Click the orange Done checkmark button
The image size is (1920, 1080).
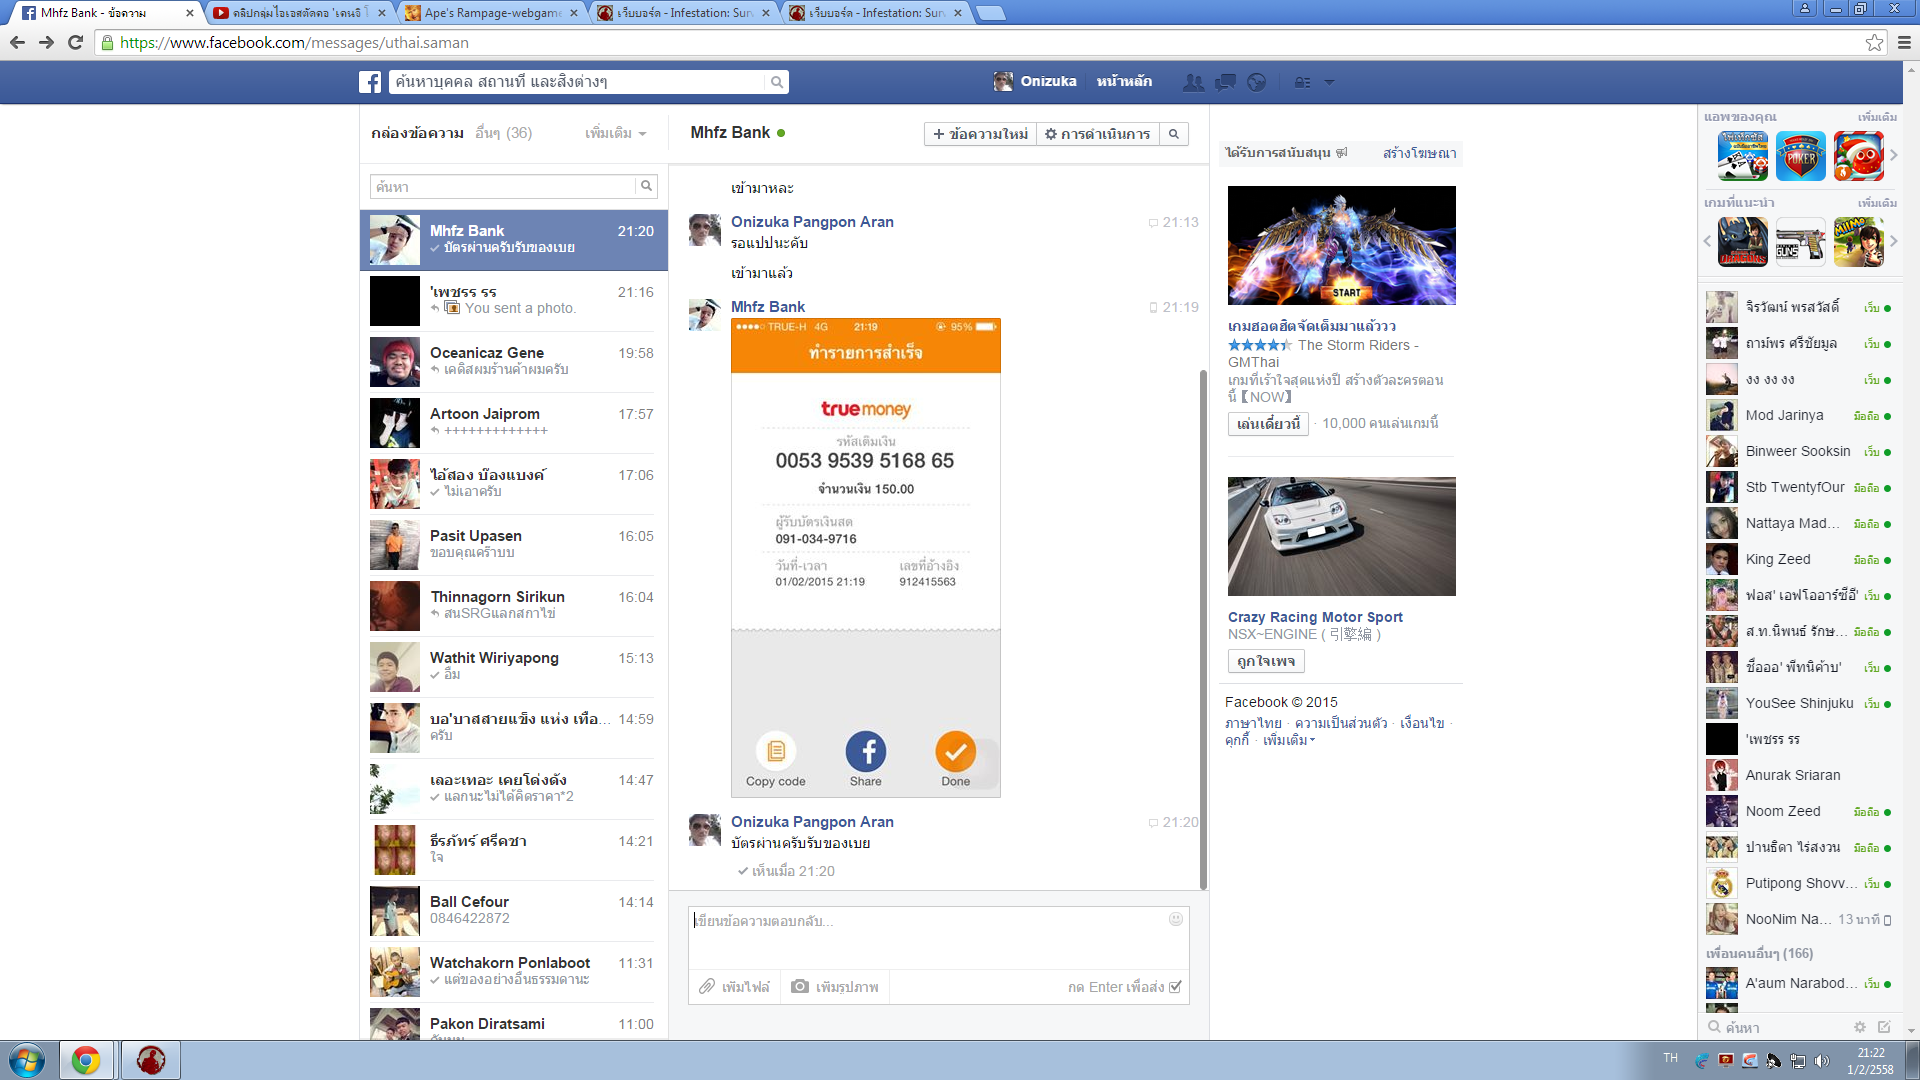(955, 752)
